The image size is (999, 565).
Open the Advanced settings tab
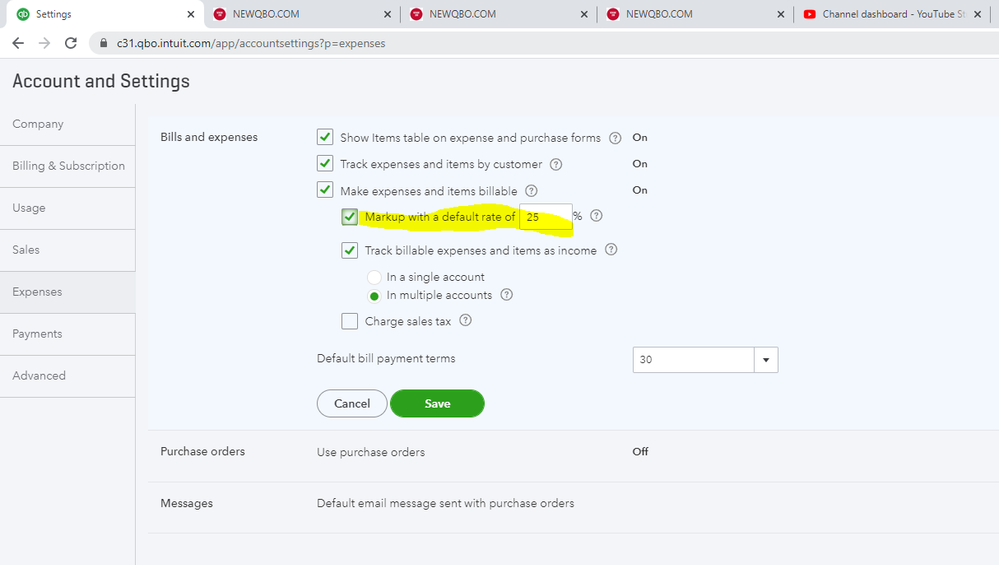(x=68, y=376)
